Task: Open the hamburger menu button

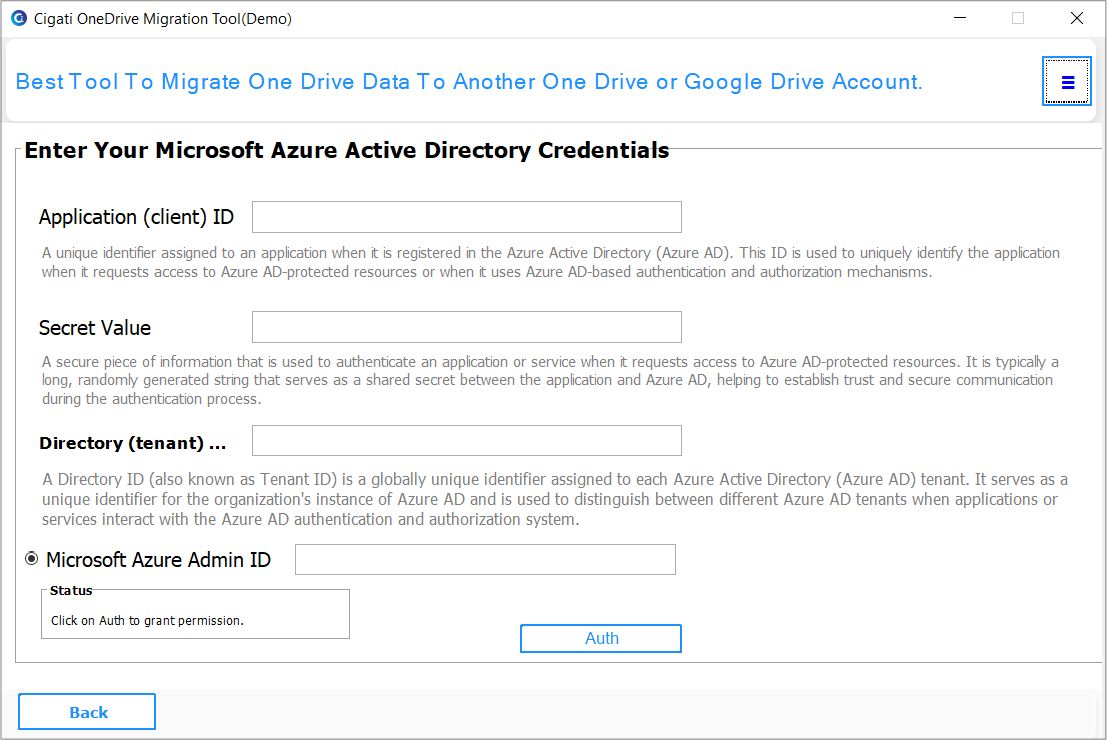Action: point(1067,82)
